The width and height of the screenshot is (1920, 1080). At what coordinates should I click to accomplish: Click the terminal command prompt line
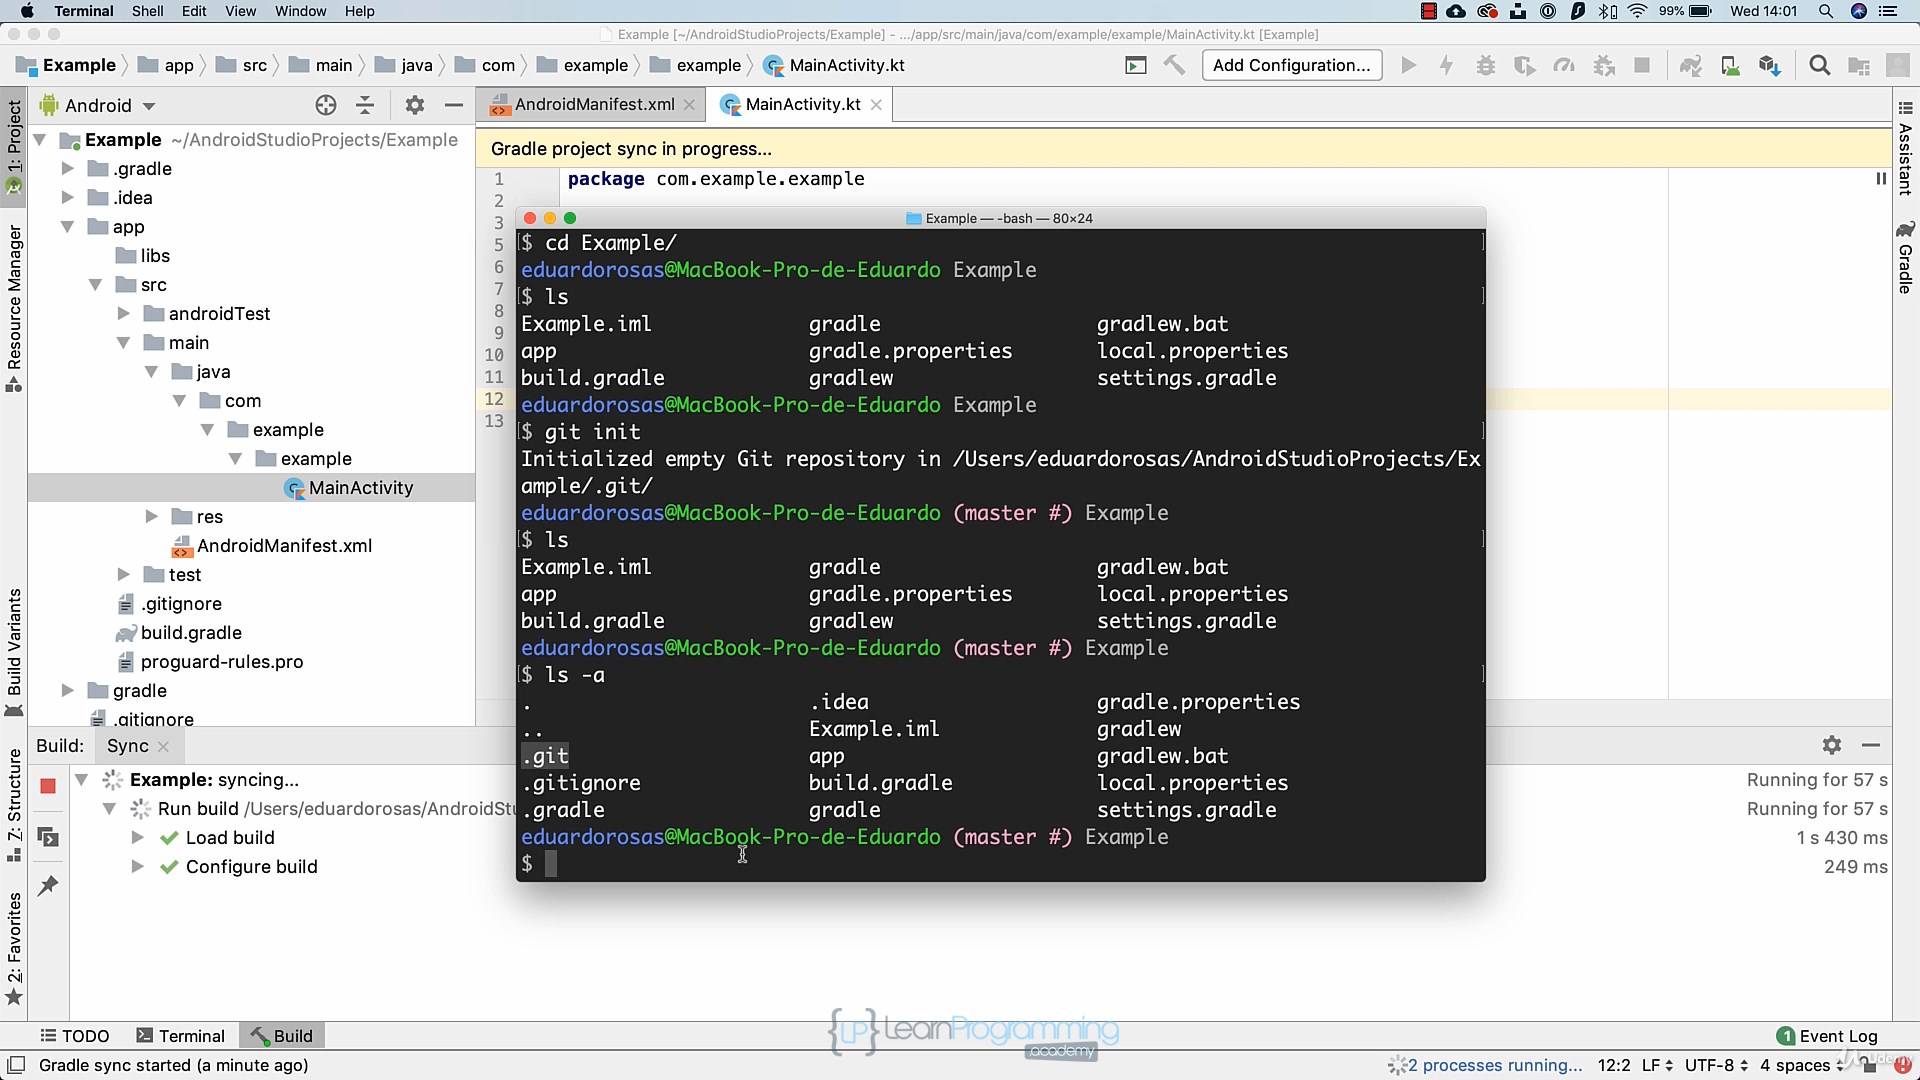pyautogui.click(x=1000, y=864)
